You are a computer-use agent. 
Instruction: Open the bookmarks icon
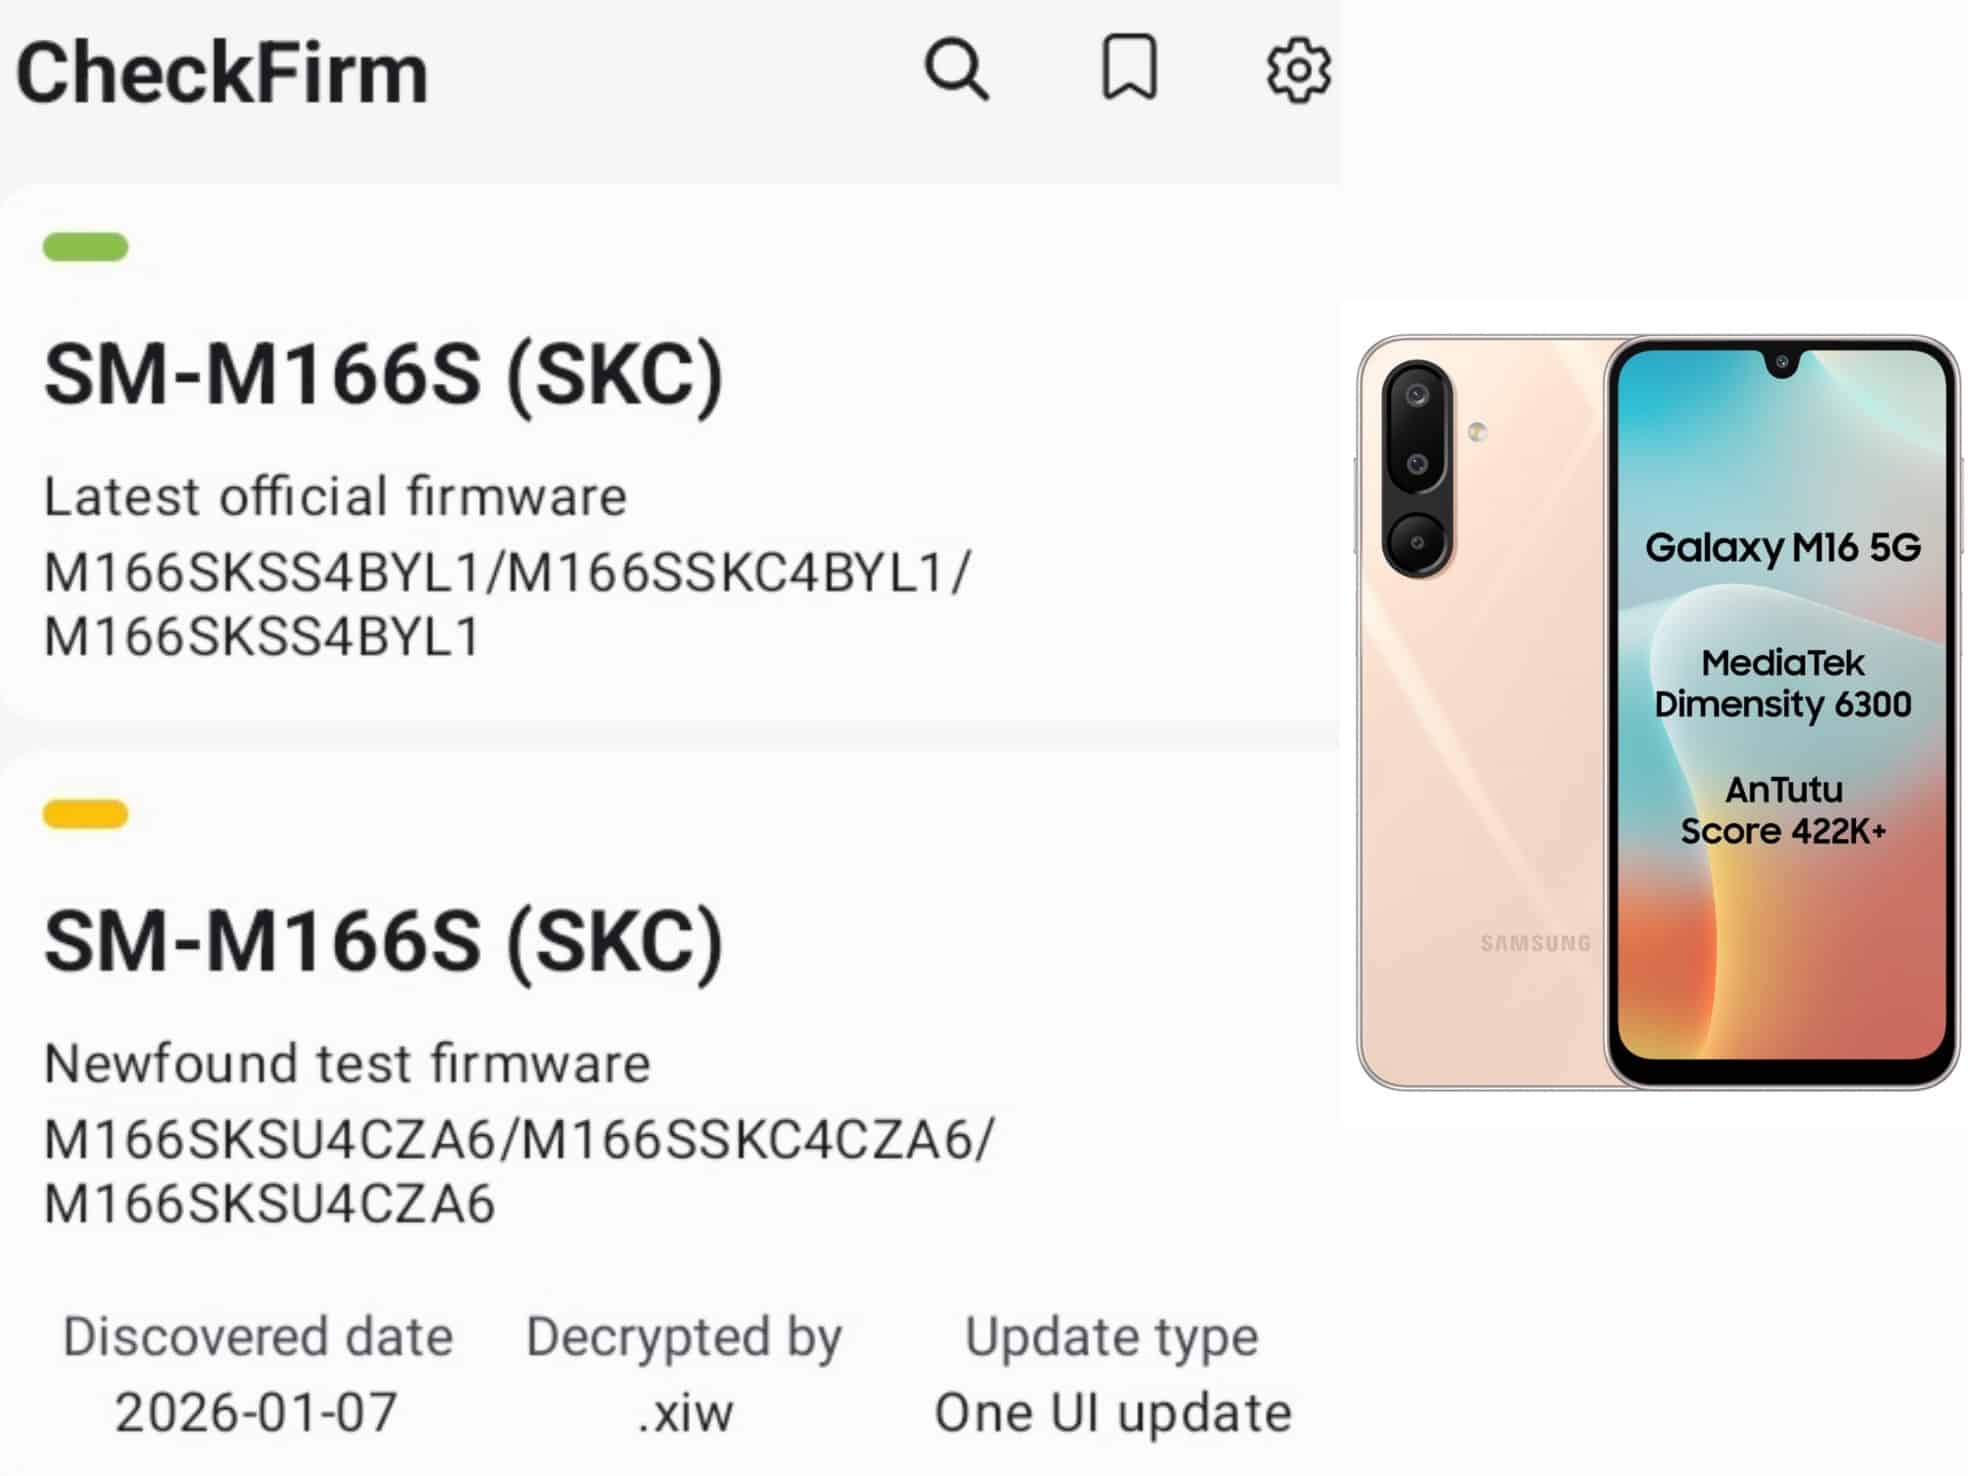1130,68
